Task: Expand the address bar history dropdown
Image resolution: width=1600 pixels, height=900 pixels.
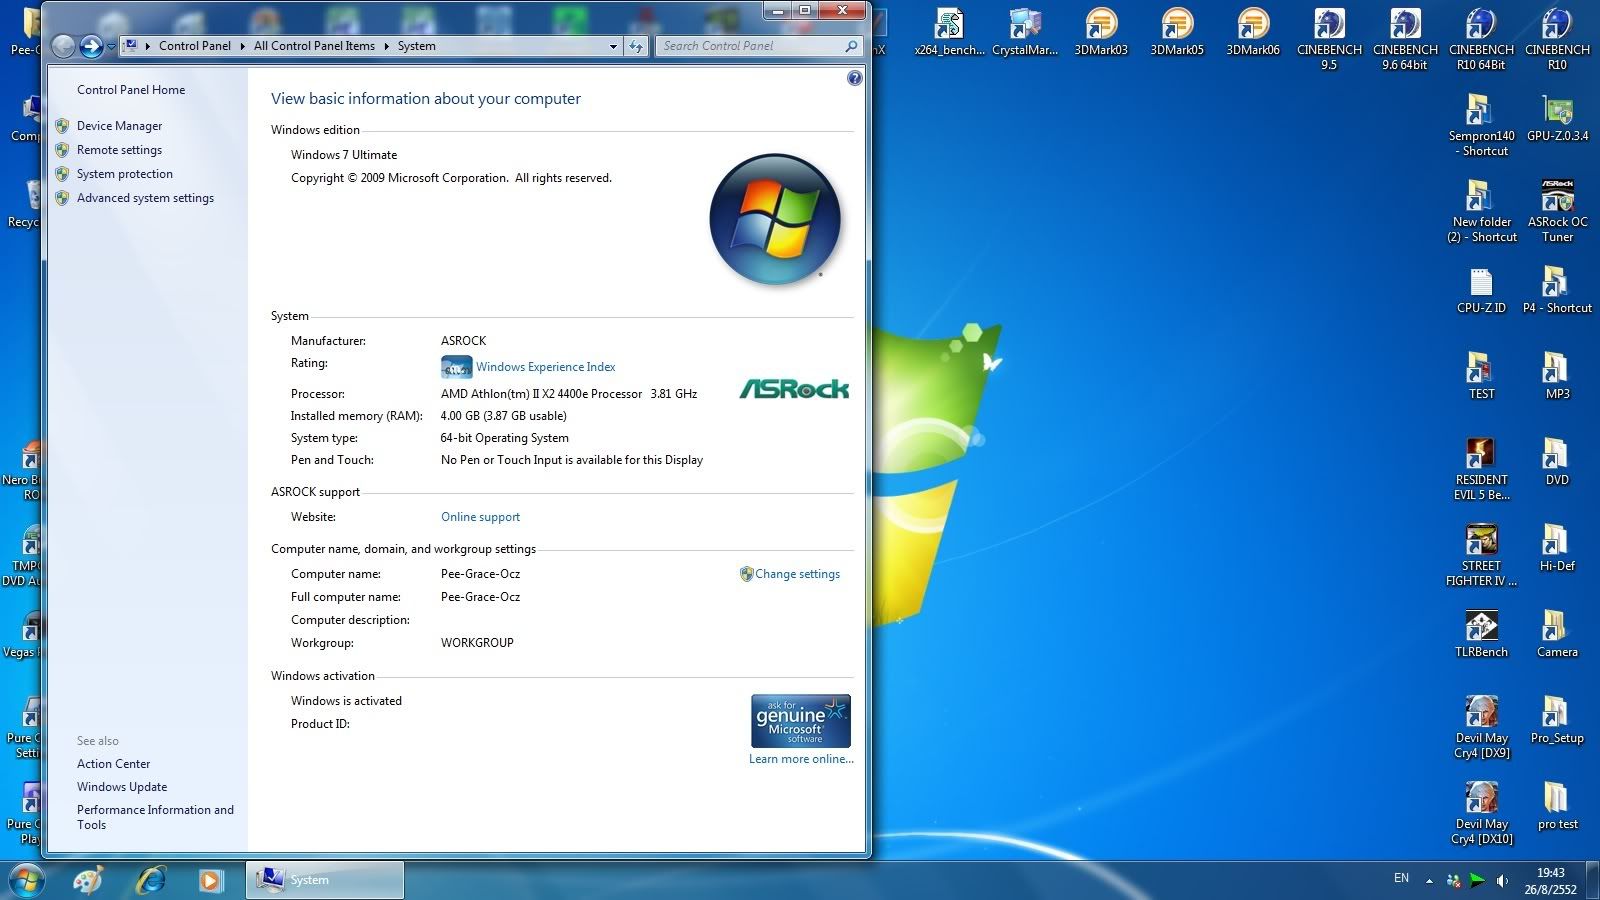Action: (613, 46)
